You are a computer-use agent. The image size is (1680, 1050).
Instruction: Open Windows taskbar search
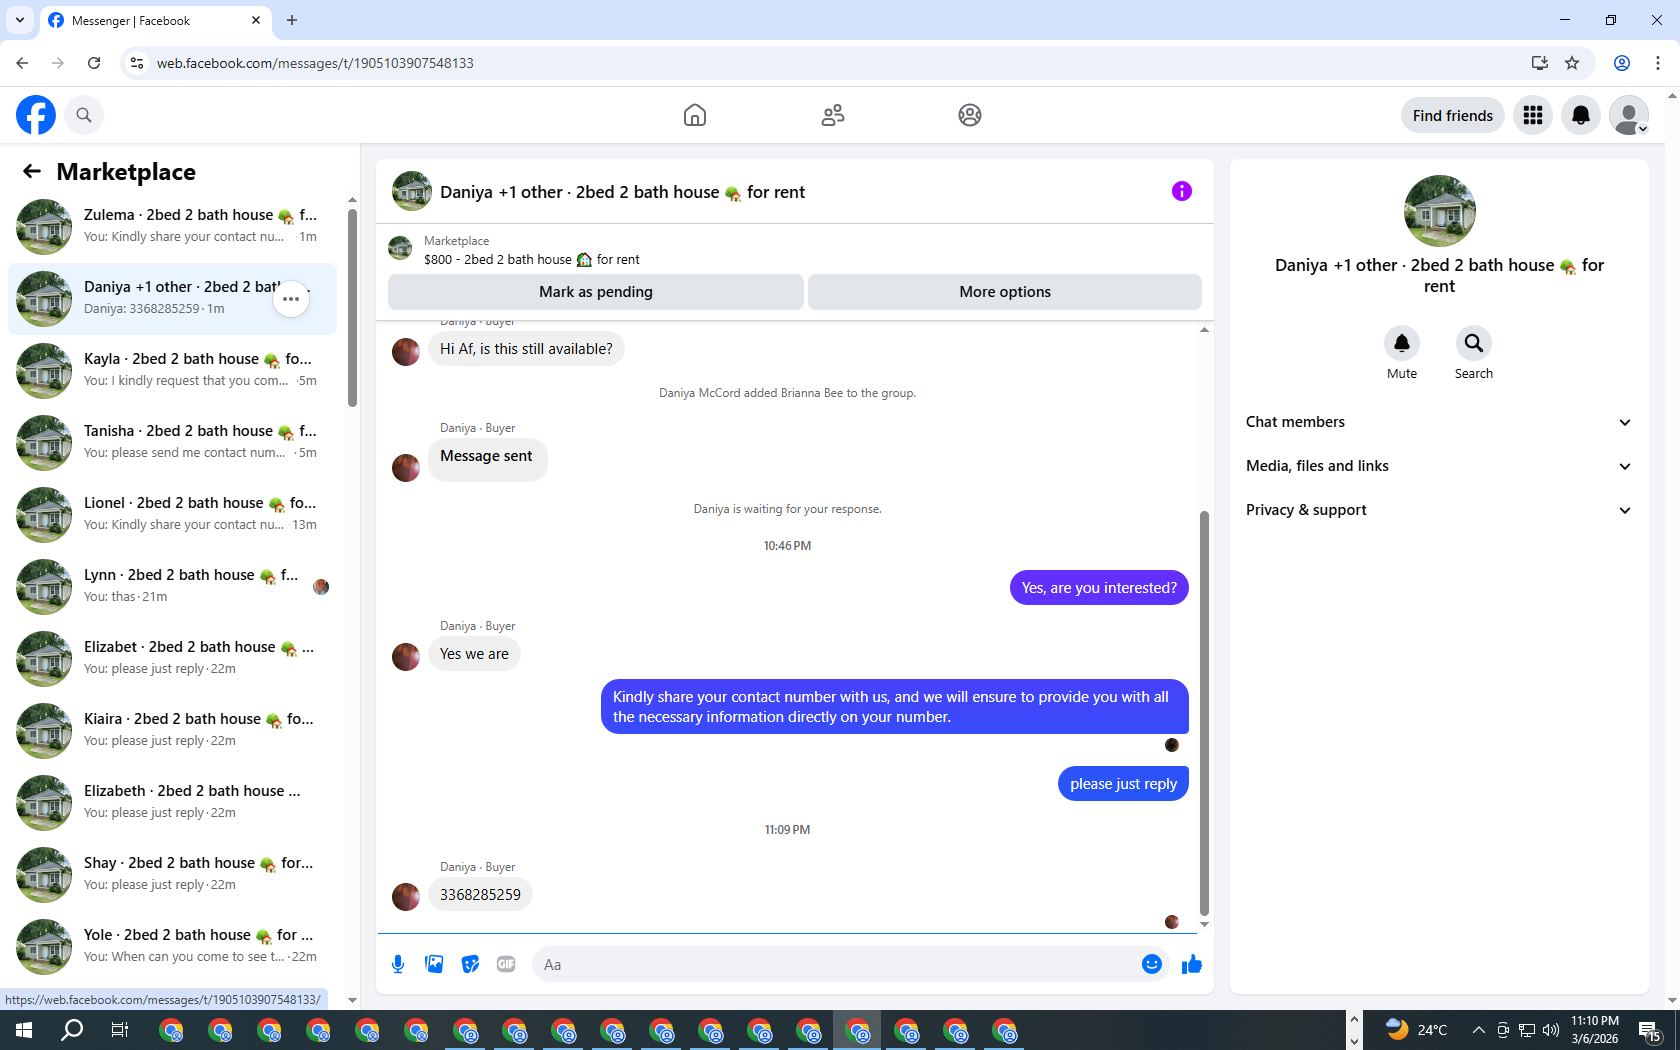click(x=72, y=1030)
